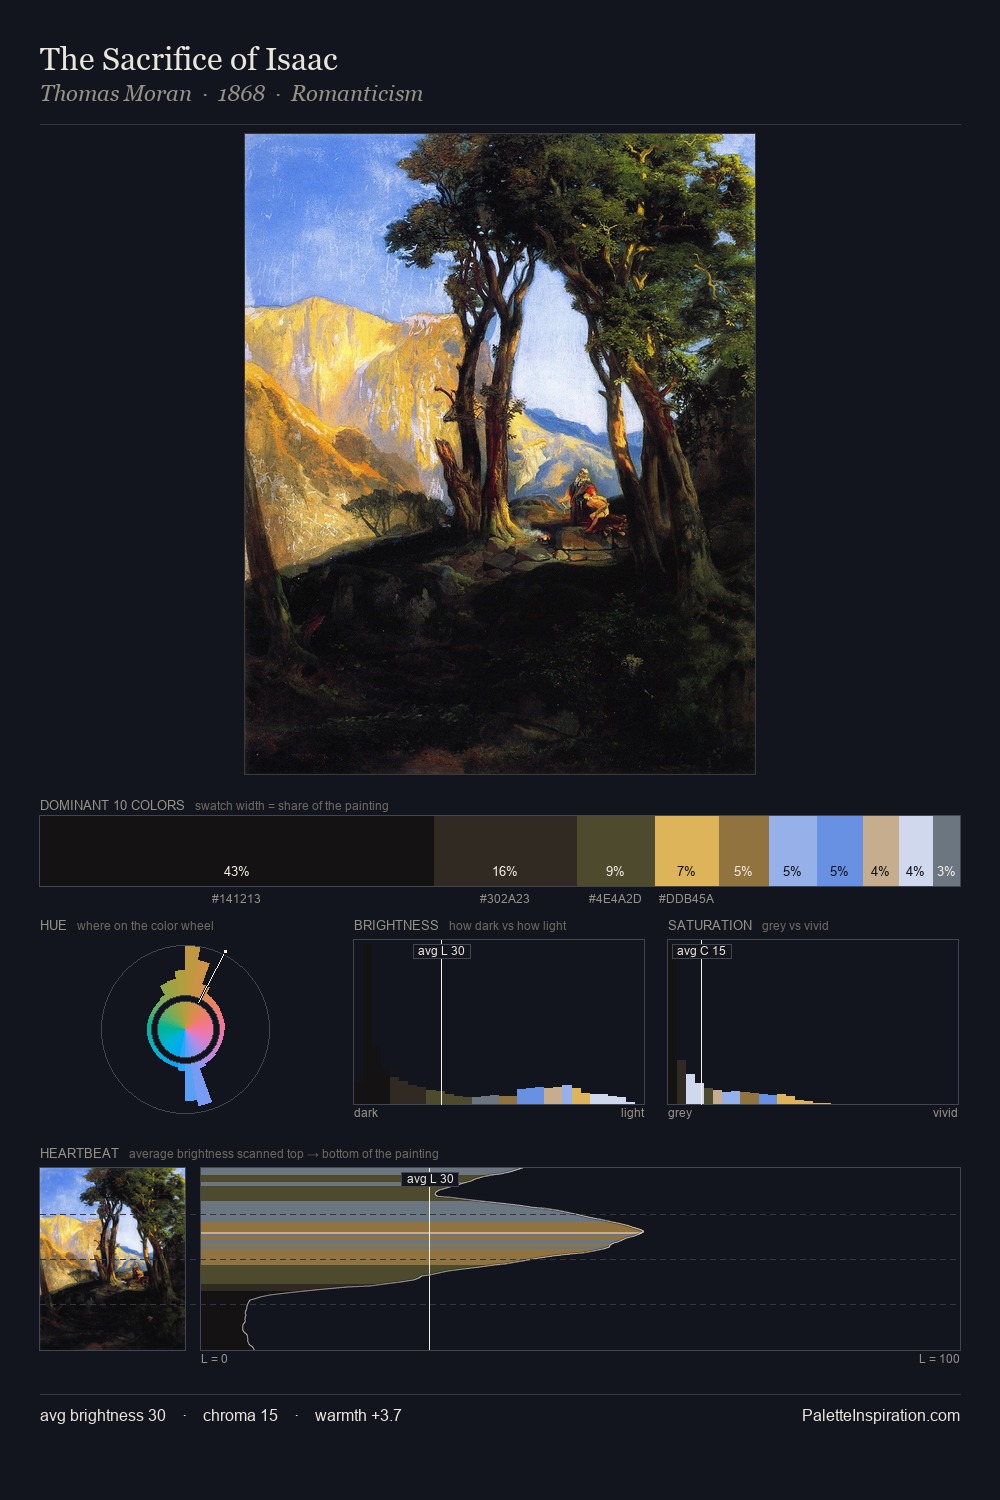The width and height of the screenshot is (1000, 1500).
Task: Click the grey axis label under saturation chart
Action: point(680,1113)
